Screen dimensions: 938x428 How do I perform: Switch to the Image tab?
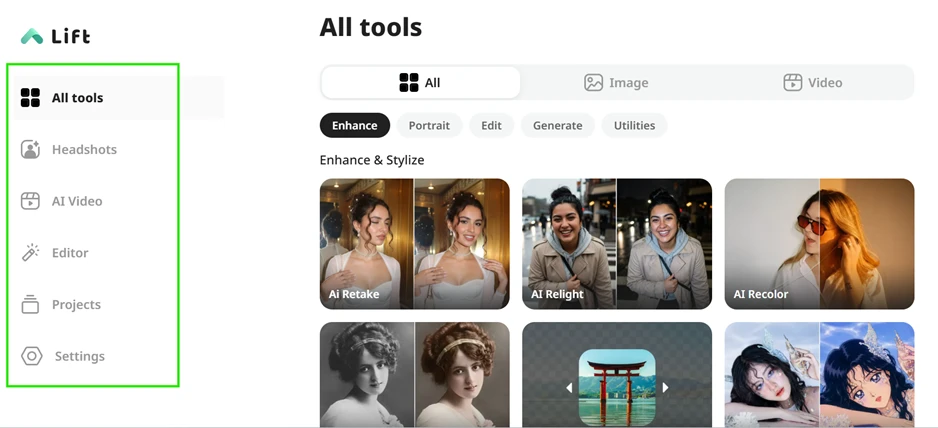(x=616, y=83)
